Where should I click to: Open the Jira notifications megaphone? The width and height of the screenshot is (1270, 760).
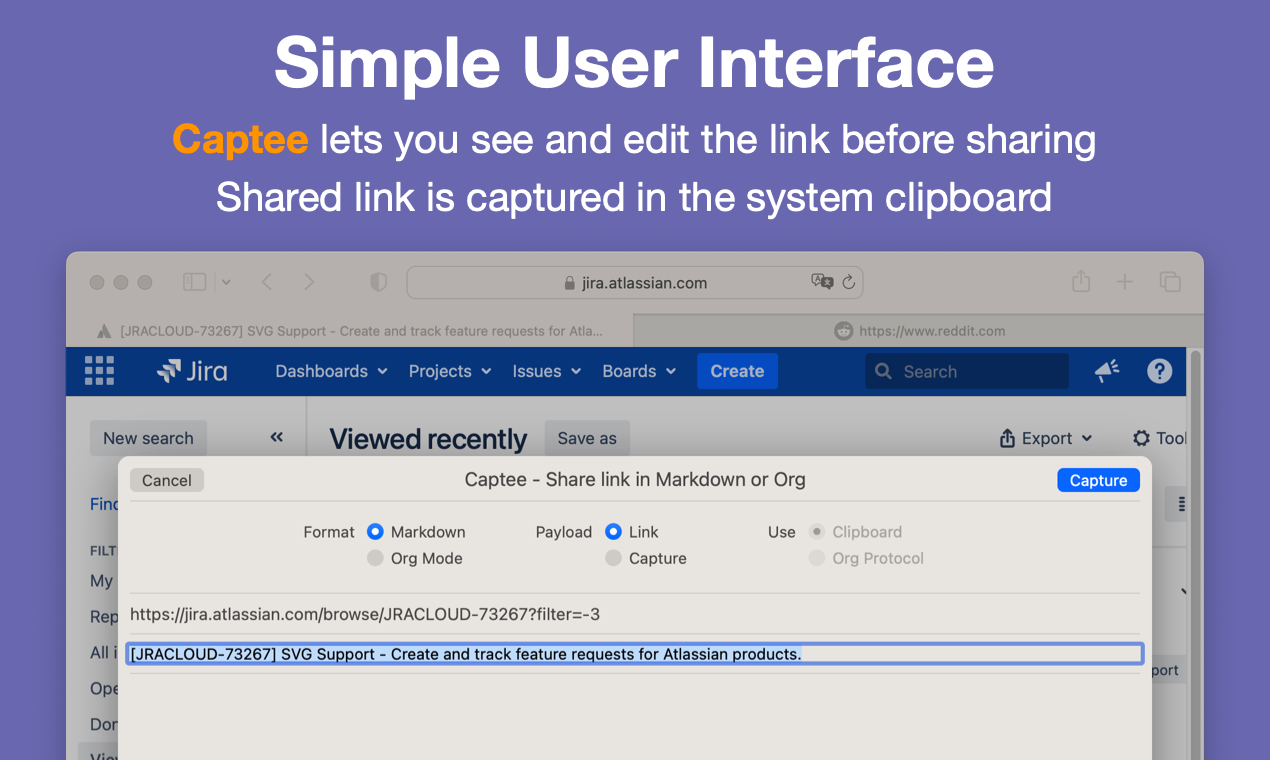click(x=1107, y=371)
